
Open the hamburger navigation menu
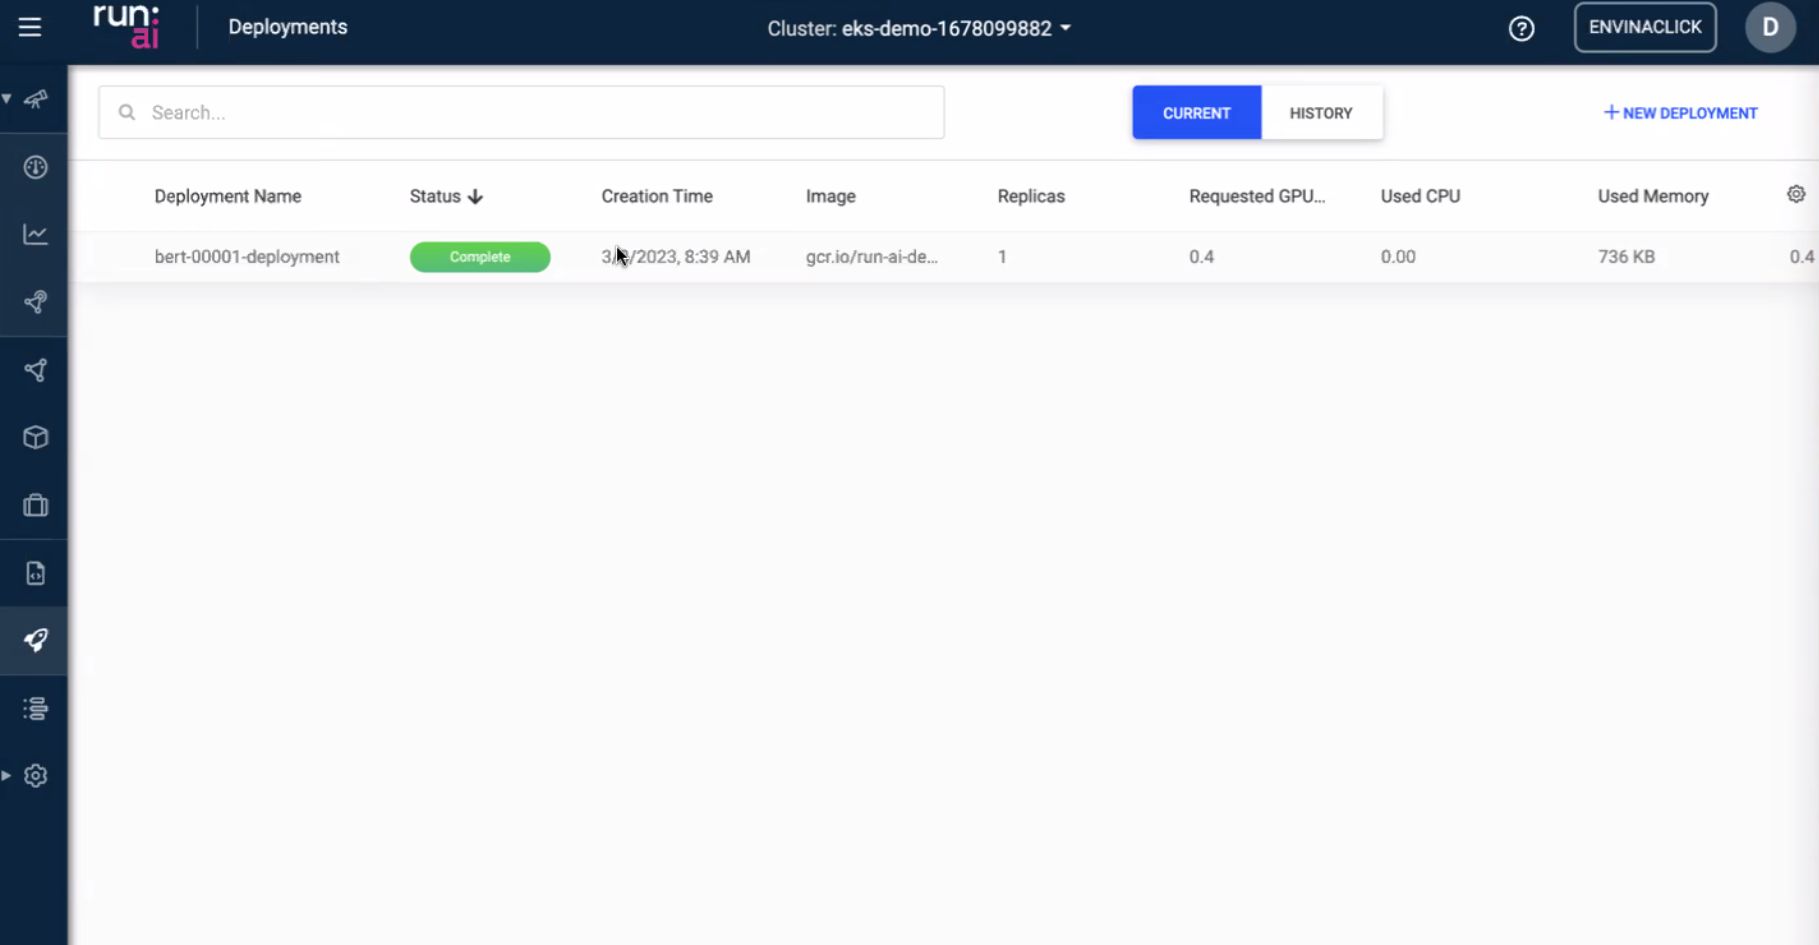30,27
